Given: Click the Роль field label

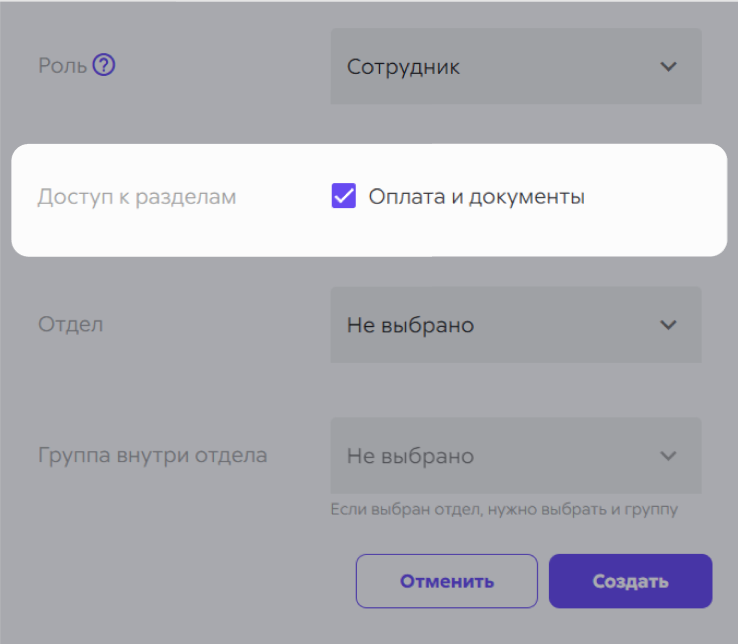Looking at the screenshot, I should coord(63,65).
